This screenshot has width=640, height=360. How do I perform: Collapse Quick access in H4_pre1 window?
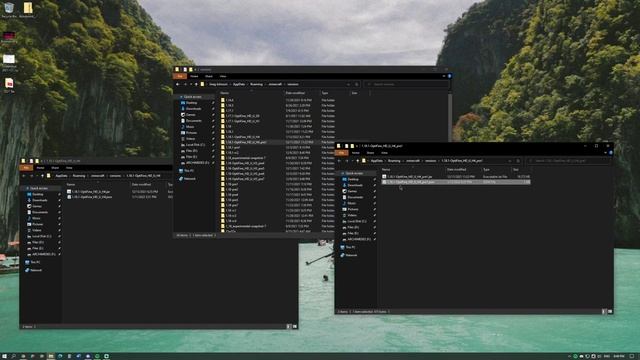[342, 173]
